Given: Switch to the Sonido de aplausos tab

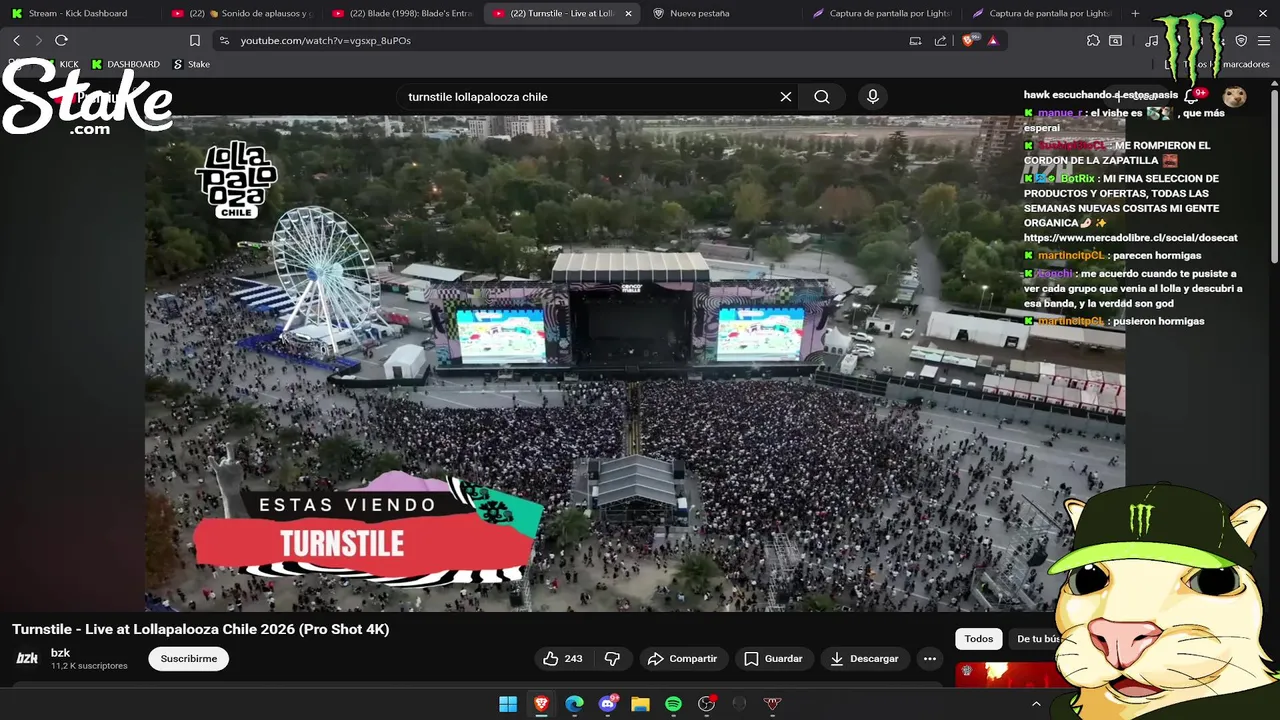Looking at the screenshot, I should tap(243, 13).
